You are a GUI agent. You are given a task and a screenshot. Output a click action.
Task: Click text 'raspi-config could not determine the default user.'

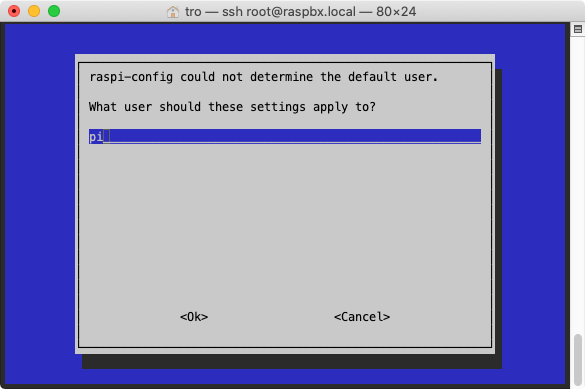[263, 77]
